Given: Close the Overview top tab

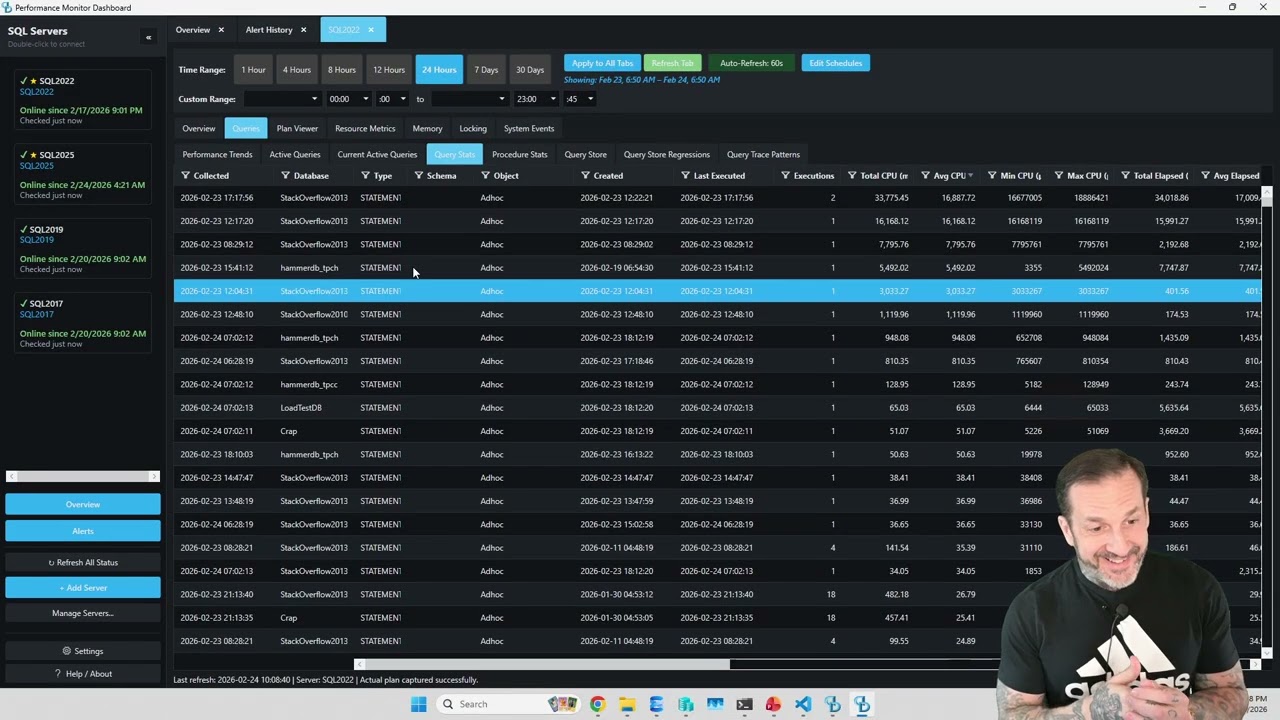Looking at the screenshot, I should click(221, 30).
